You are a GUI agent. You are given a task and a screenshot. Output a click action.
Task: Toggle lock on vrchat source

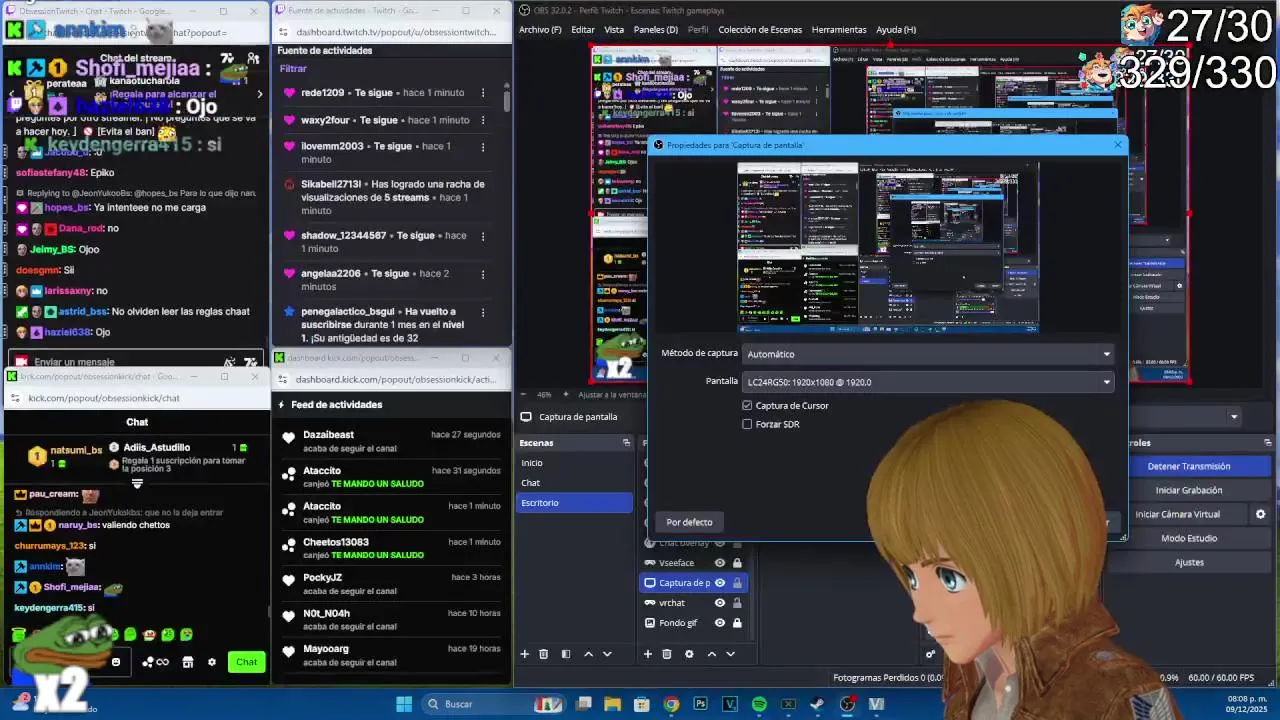(x=737, y=603)
